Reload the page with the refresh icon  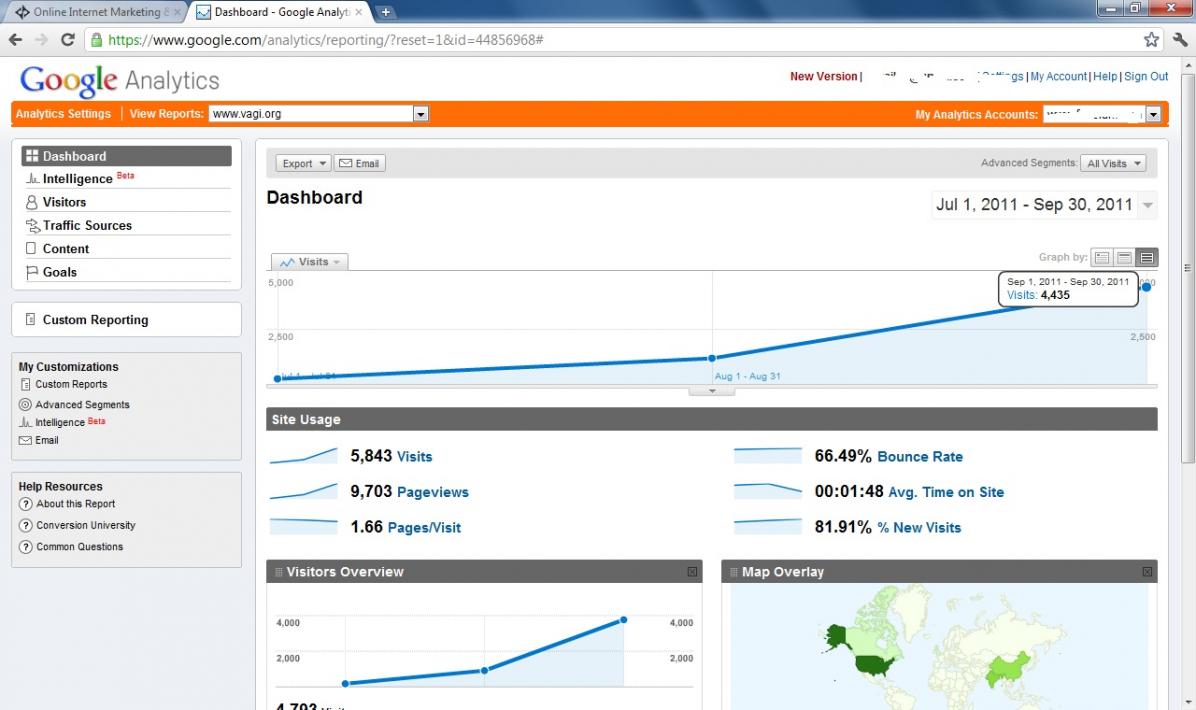pos(68,40)
